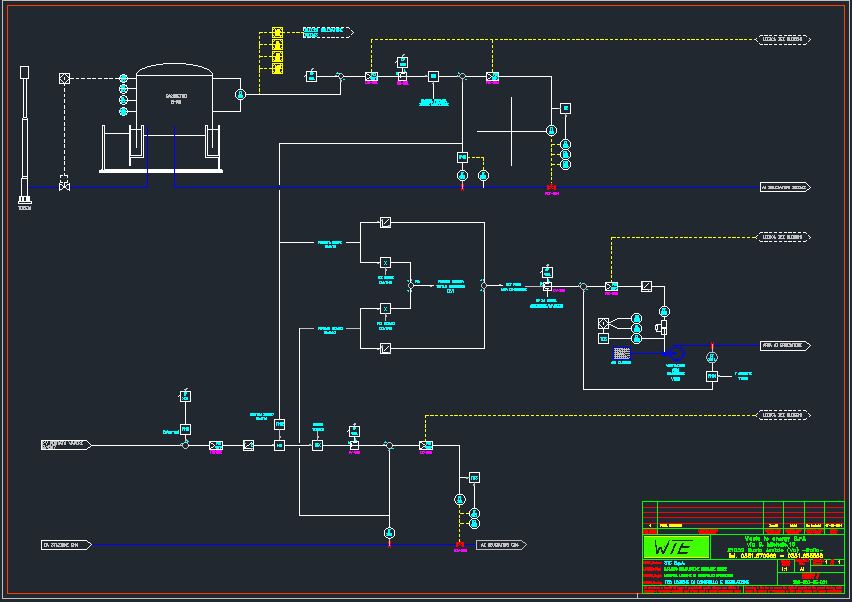Viewport: 852px width, 602px height.
Task: Click the diamond-in-square symbol above the dashed line
Action: point(64,77)
